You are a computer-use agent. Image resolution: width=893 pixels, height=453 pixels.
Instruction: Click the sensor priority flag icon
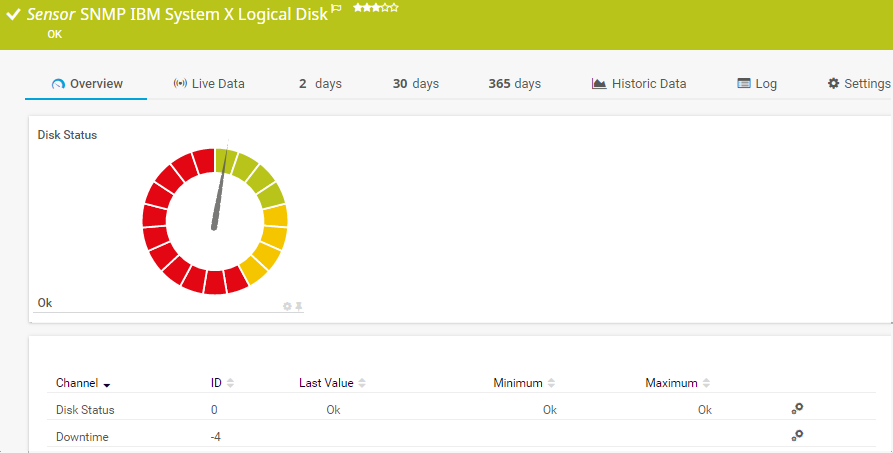[x=336, y=9]
